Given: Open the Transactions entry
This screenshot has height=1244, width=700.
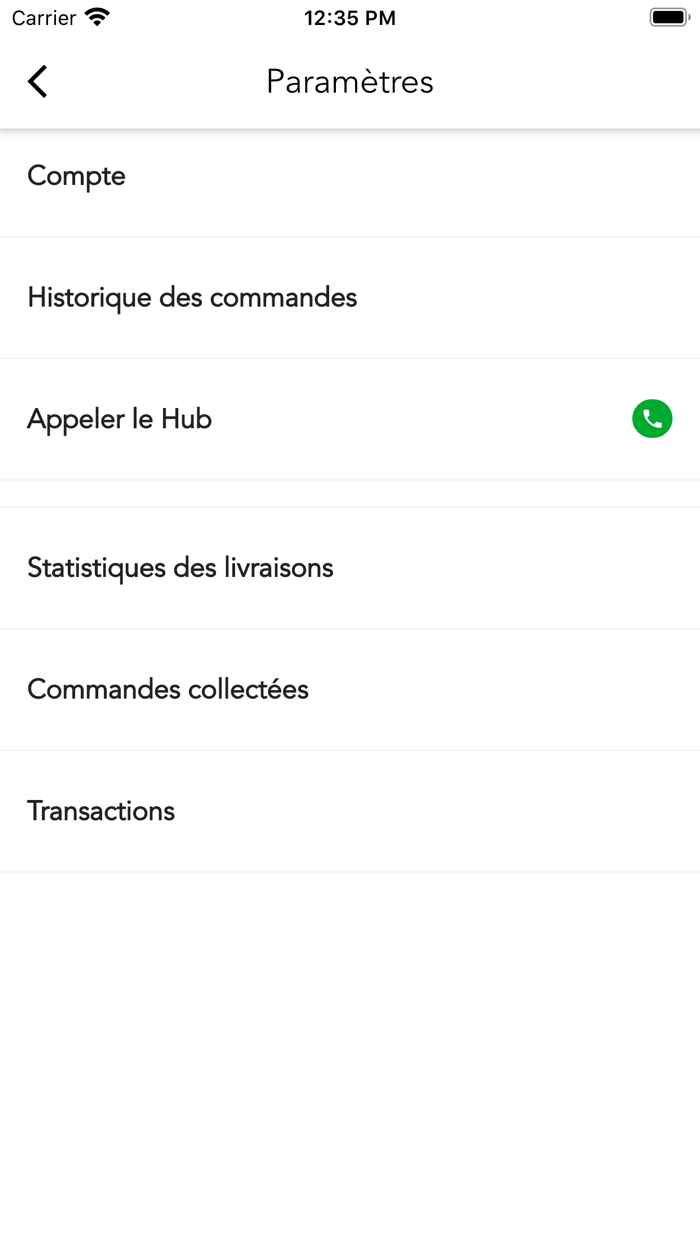Looking at the screenshot, I should click(x=350, y=811).
